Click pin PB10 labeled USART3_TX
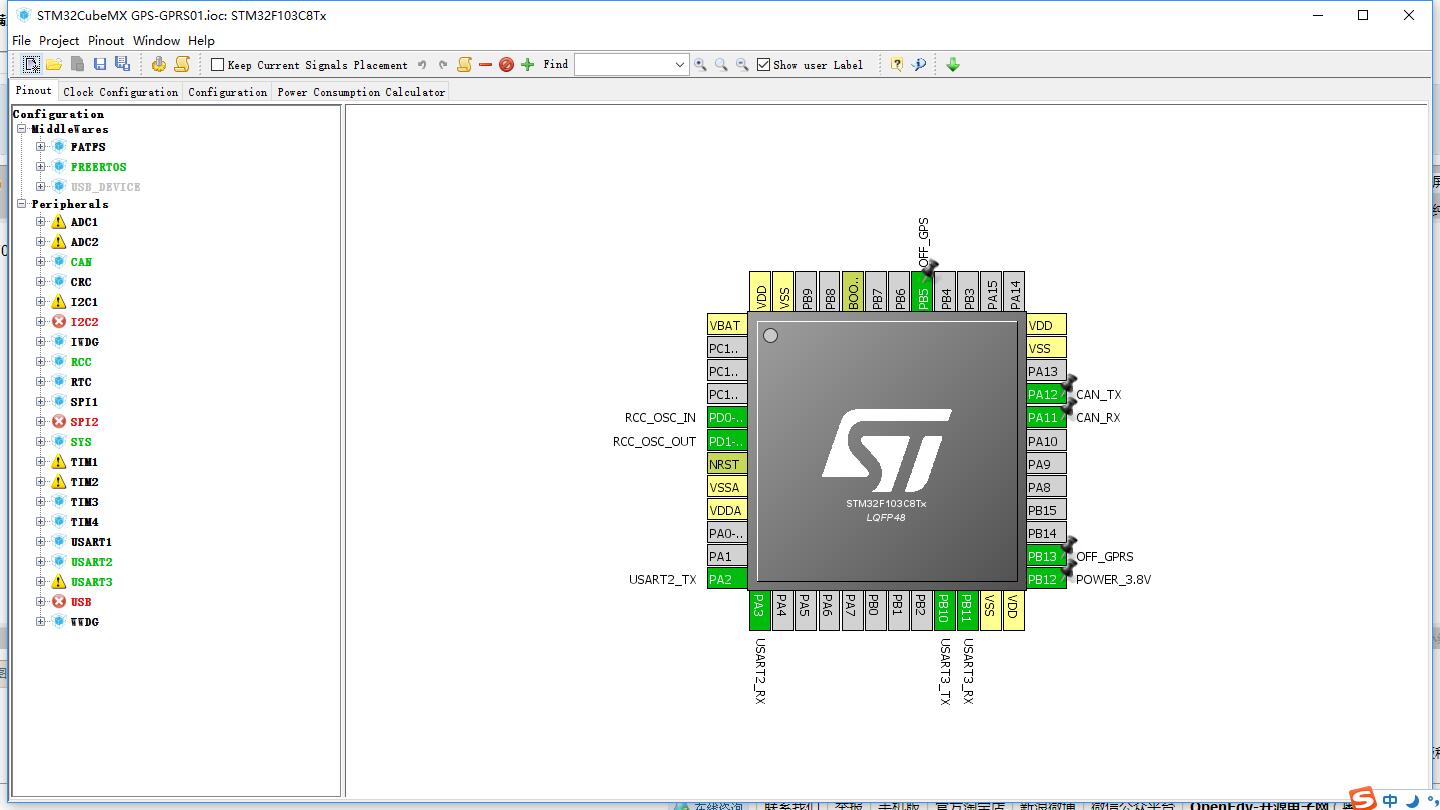The image size is (1440, 810). 944,610
